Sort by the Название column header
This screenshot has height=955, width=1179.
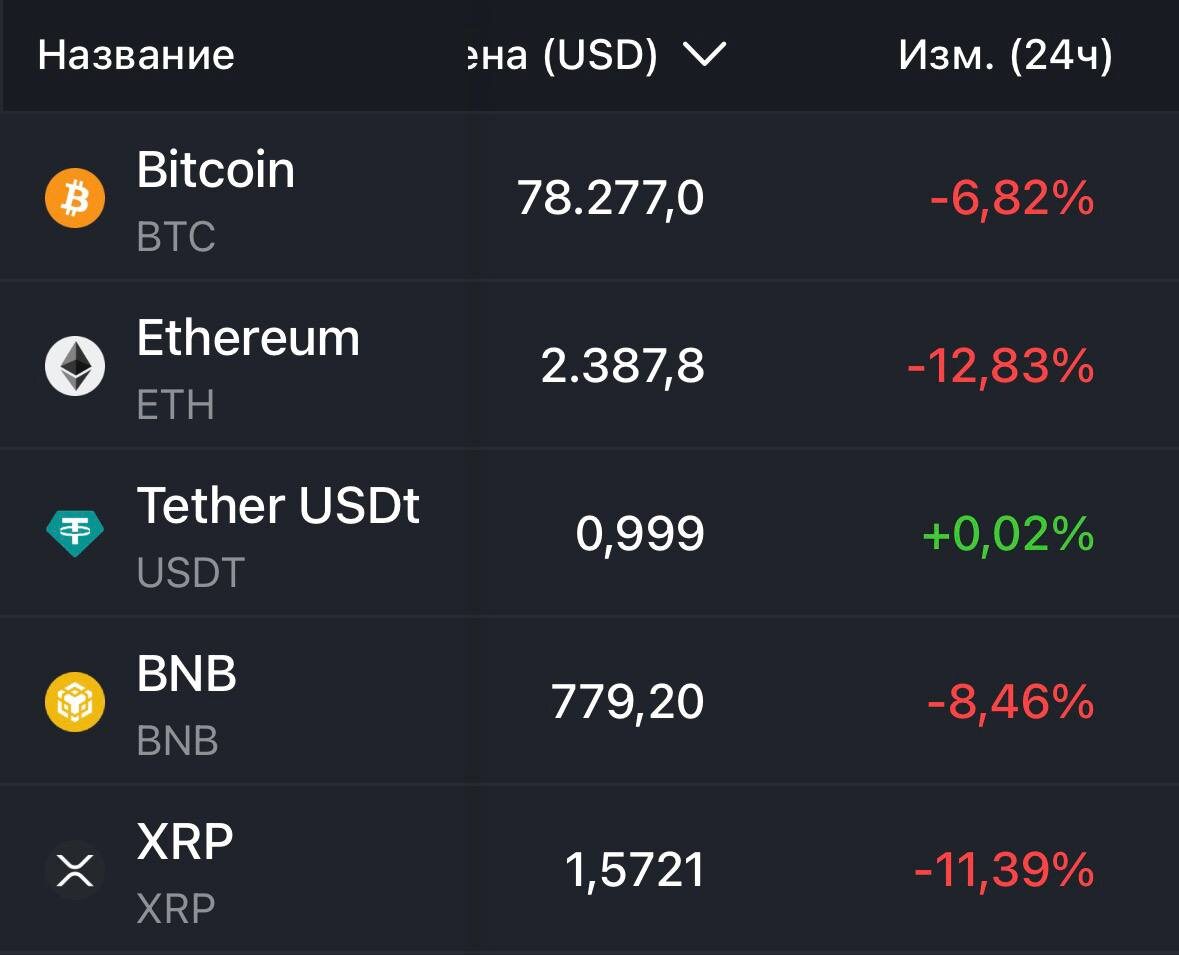click(x=136, y=56)
